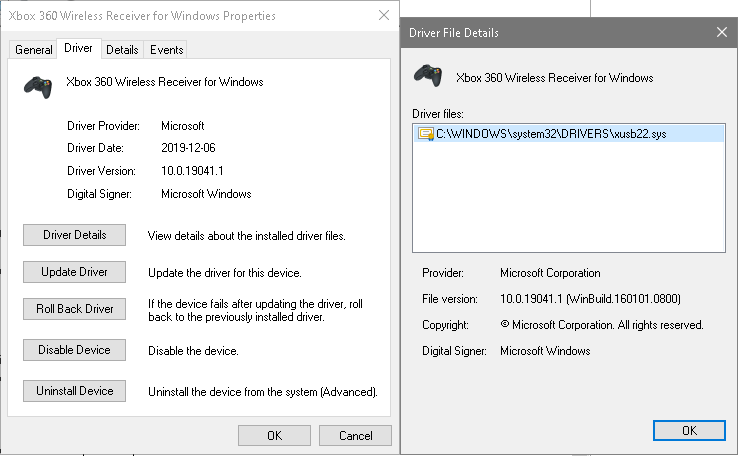The width and height of the screenshot is (738, 456).
Task: Open the Events tab
Action: click(x=166, y=49)
